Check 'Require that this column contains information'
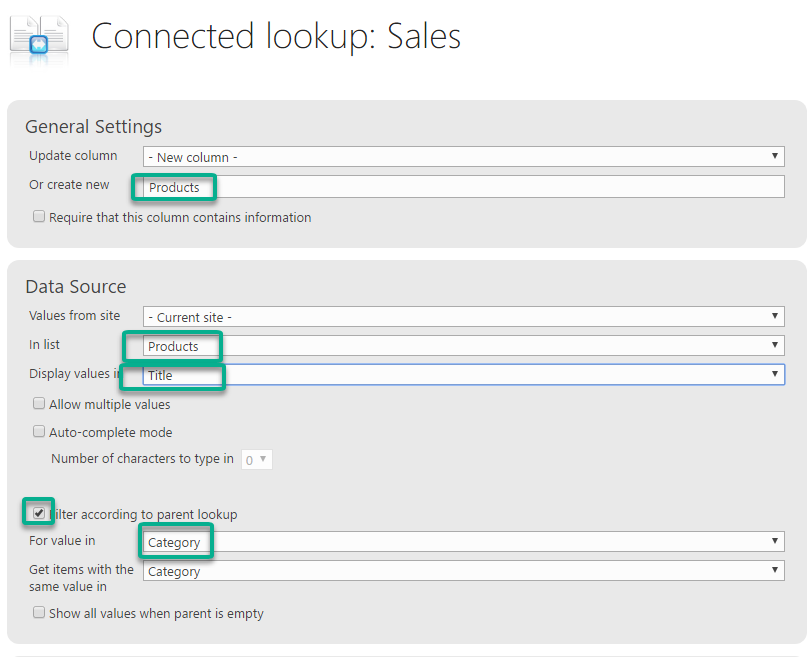Image resolution: width=812 pixels, height=657 pixels. (x=39, y=216)
